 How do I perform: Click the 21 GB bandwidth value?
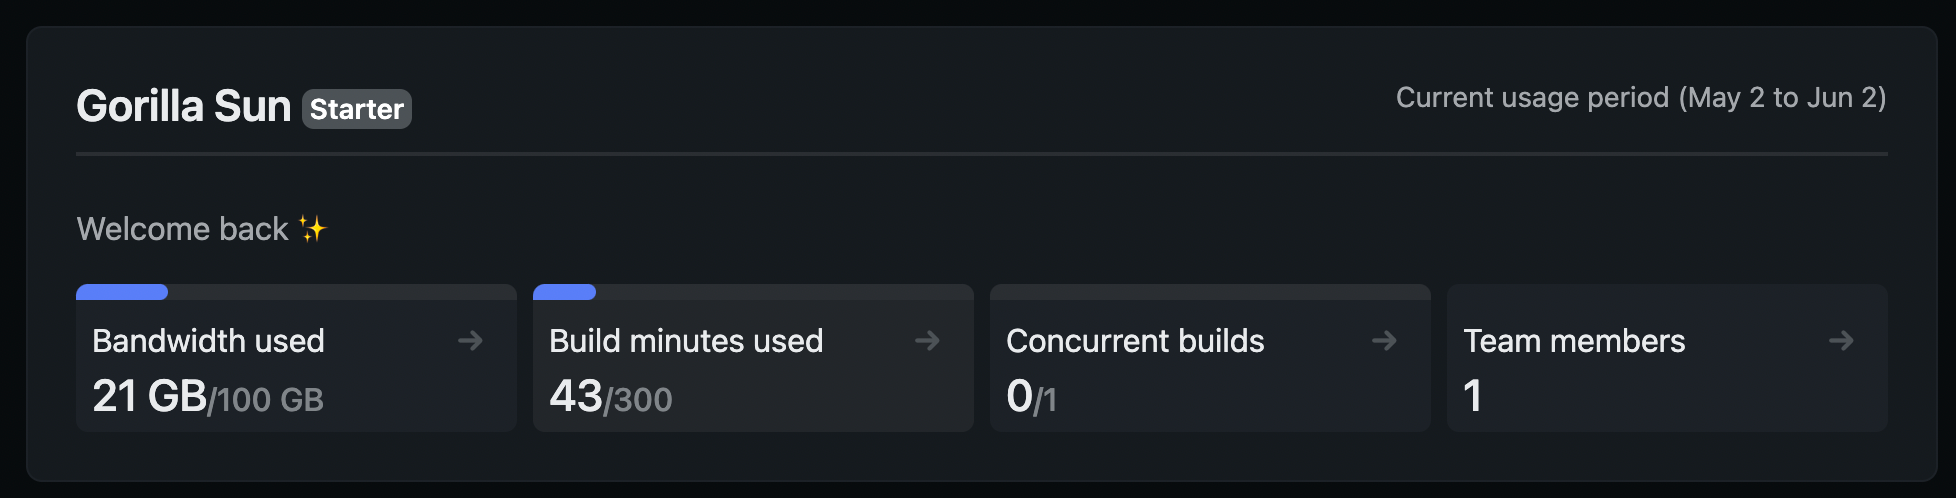[149, 396]
